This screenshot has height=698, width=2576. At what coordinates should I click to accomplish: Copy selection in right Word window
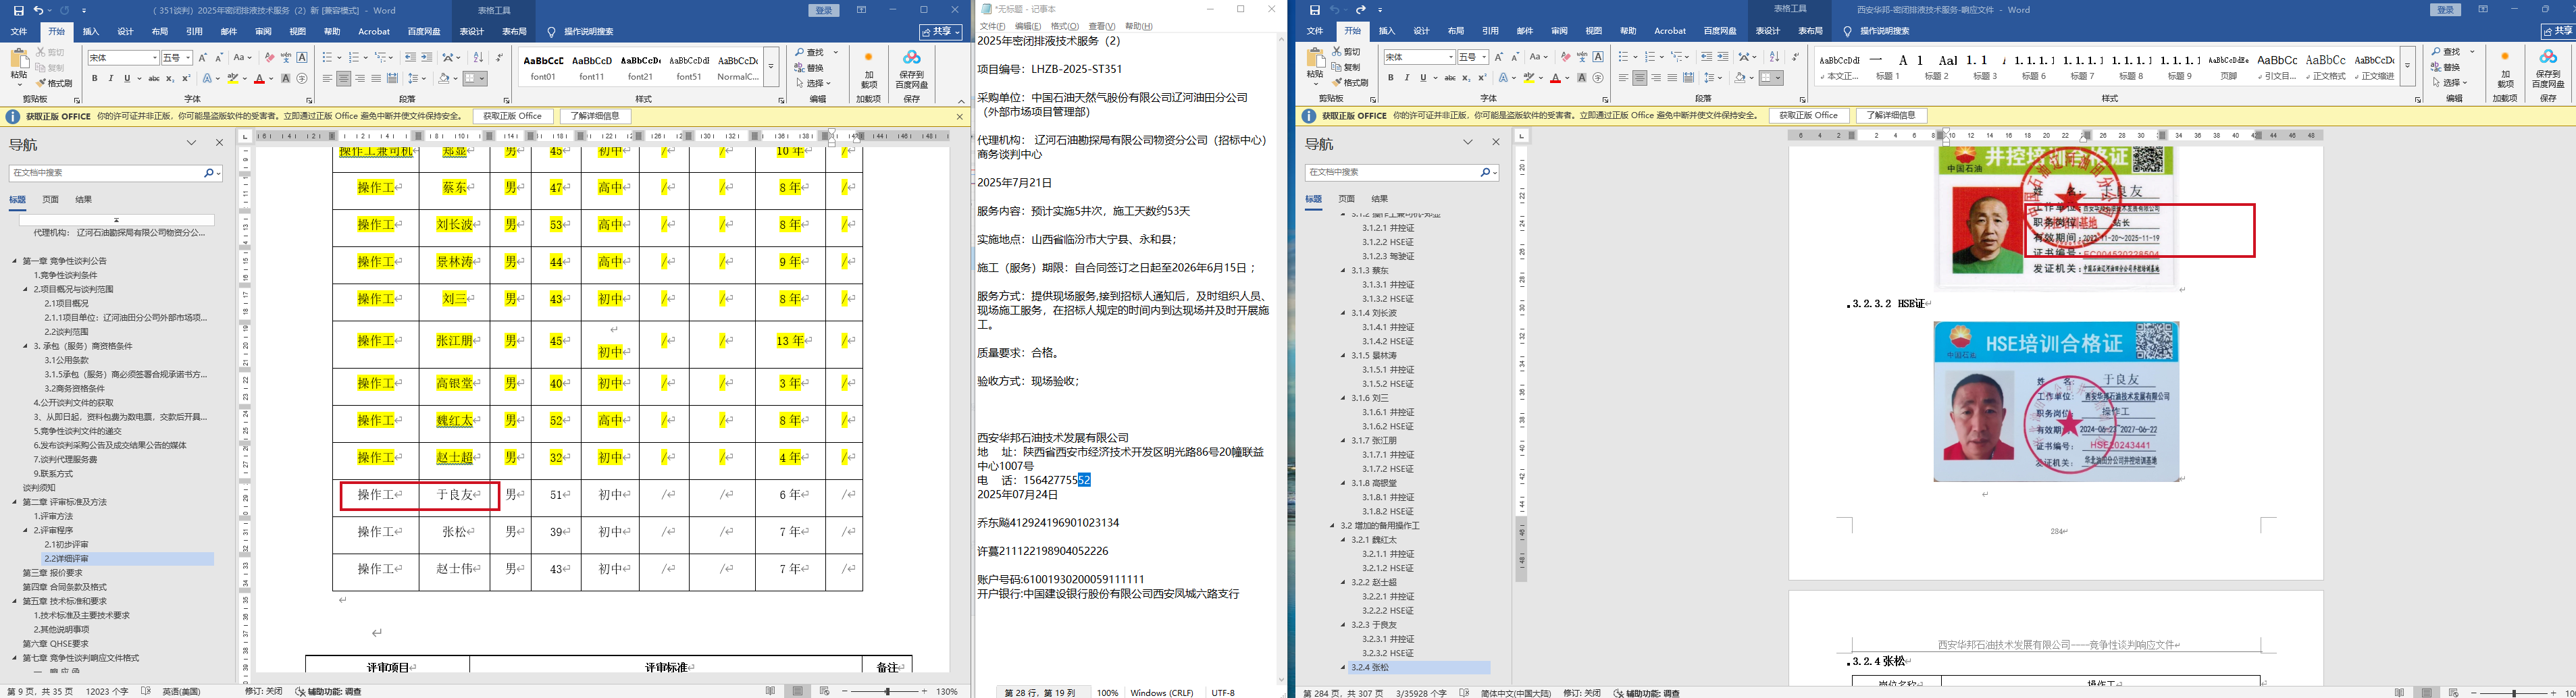[1346, 67]
